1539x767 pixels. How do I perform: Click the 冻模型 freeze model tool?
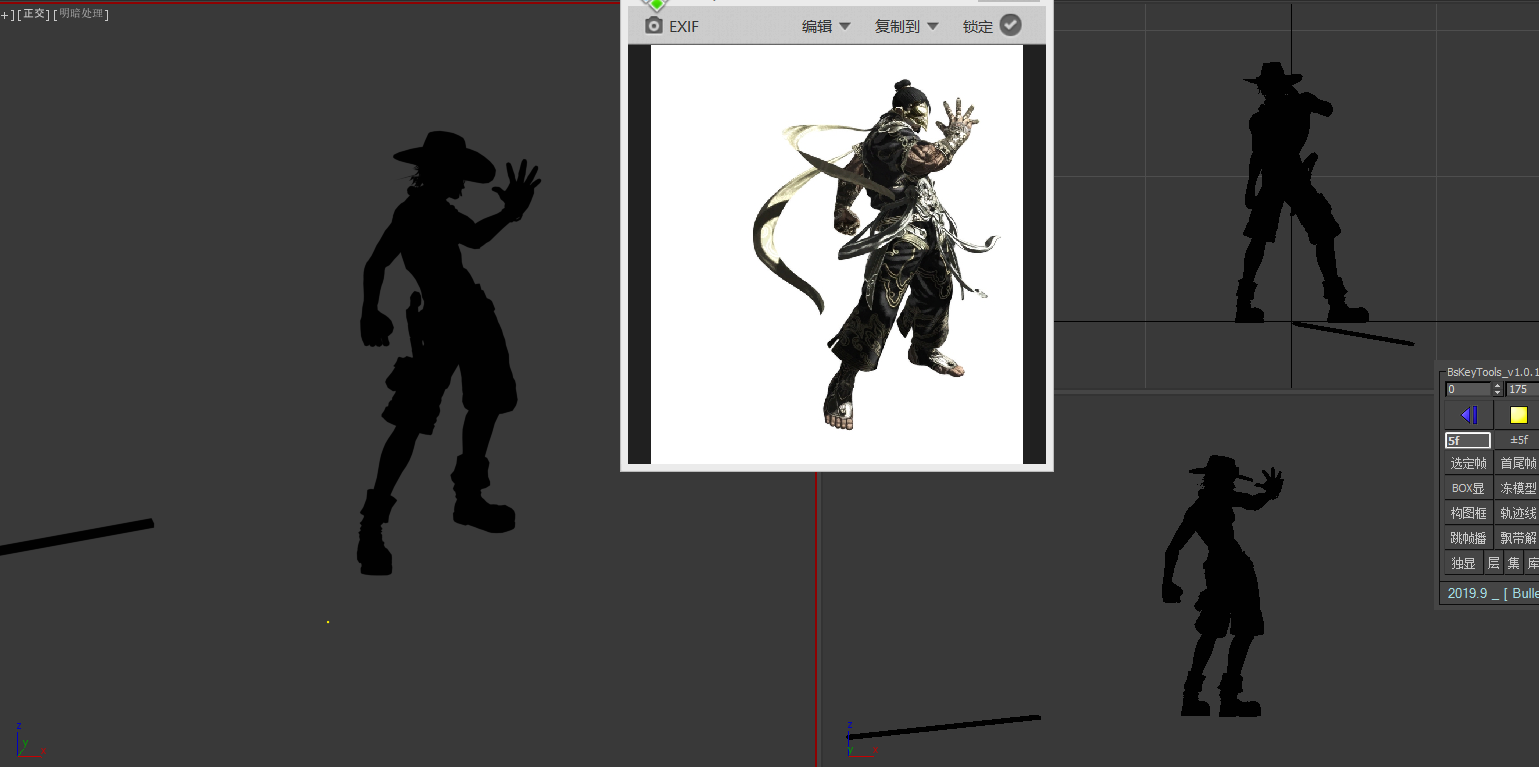(1518, 487)
